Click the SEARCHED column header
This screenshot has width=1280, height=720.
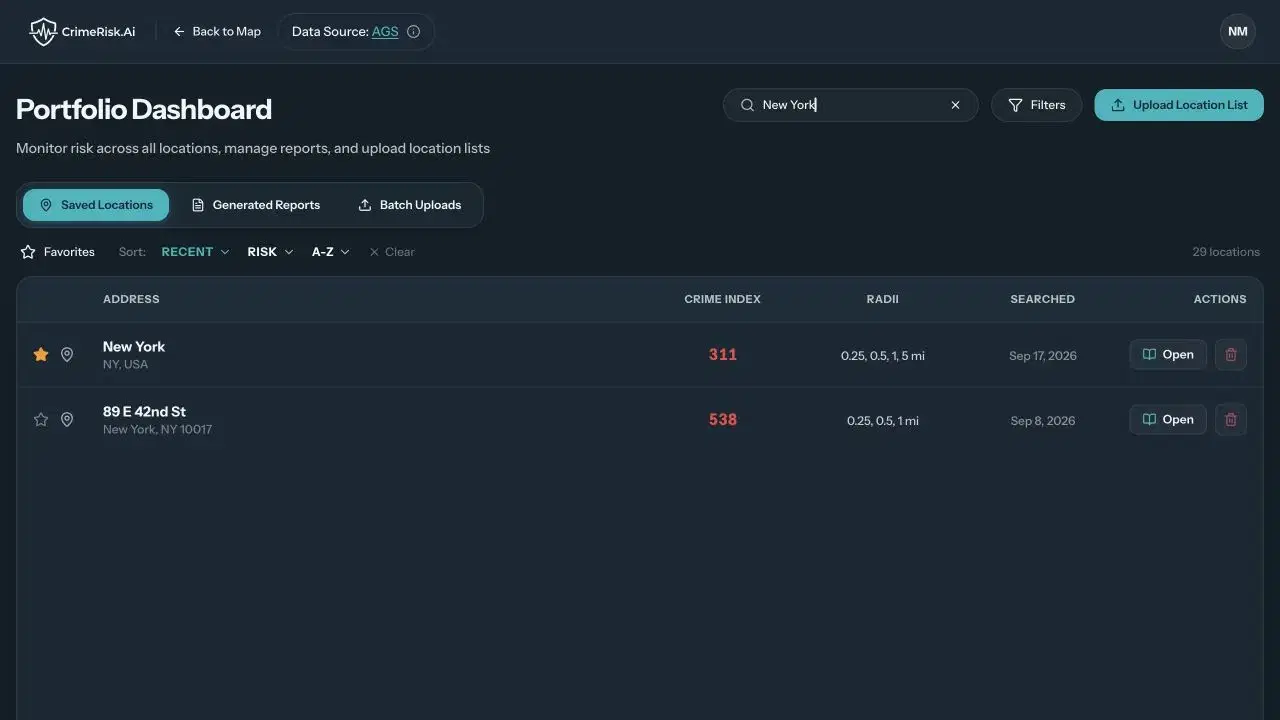click(x=1042, y=299)
